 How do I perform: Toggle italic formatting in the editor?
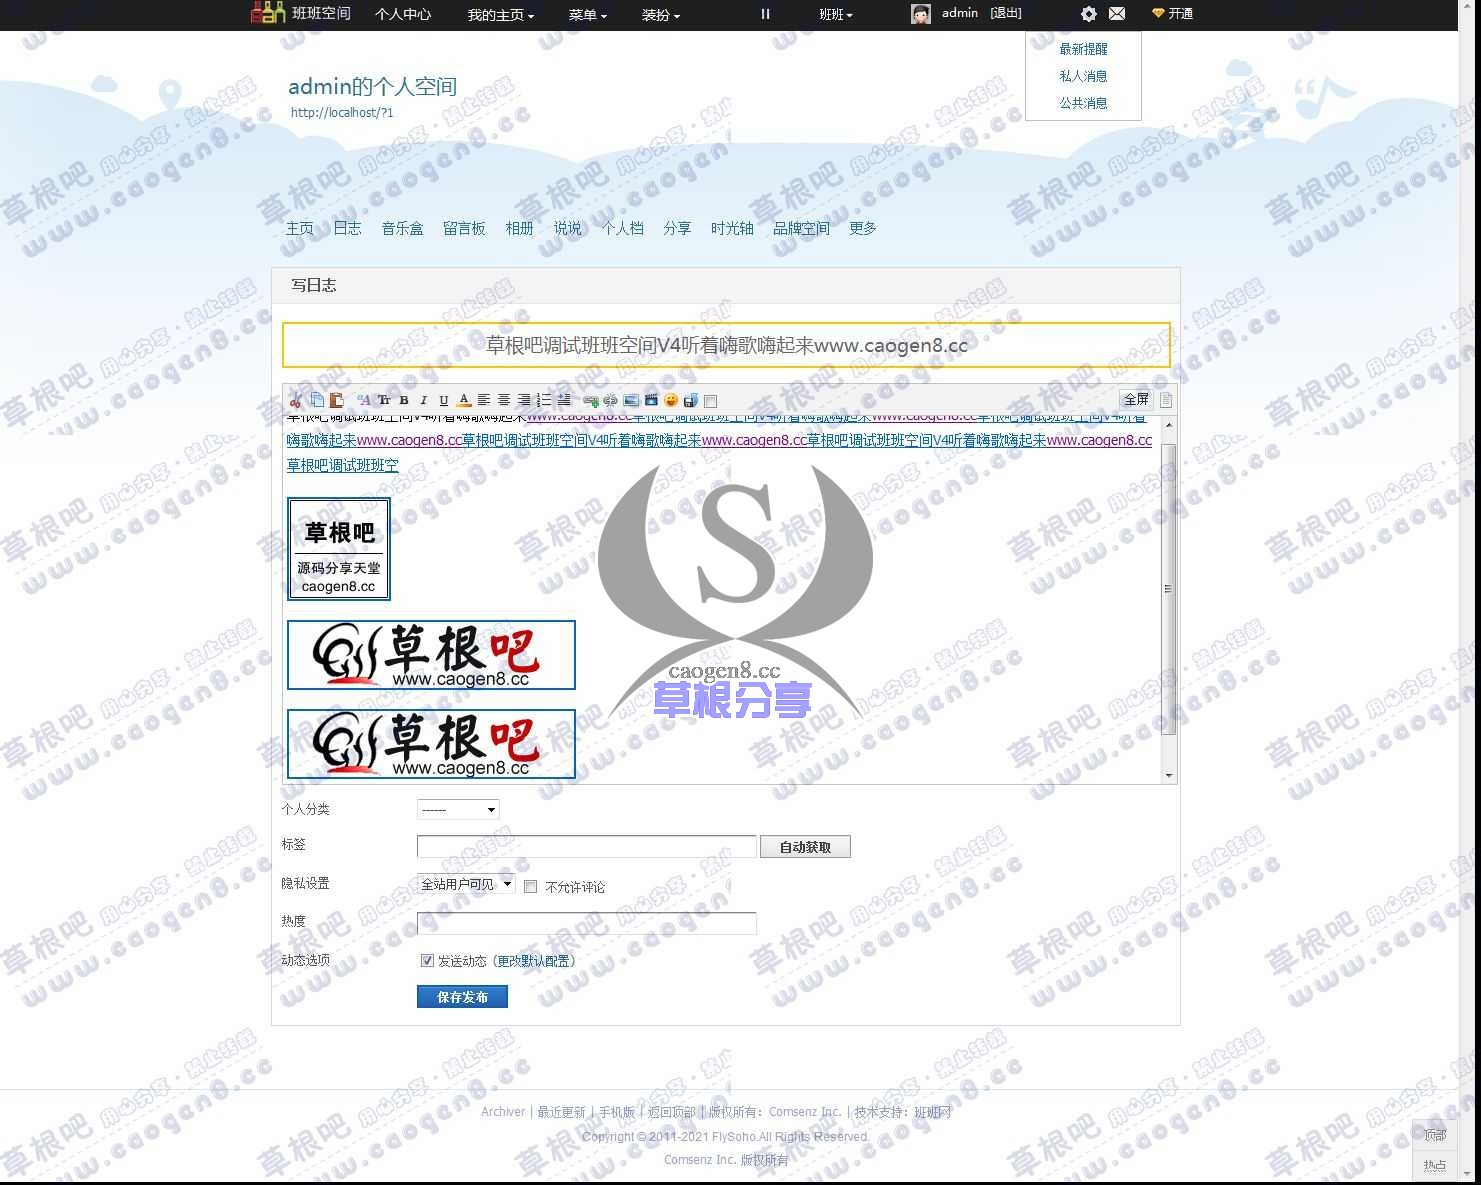click(x=423, y=400)
